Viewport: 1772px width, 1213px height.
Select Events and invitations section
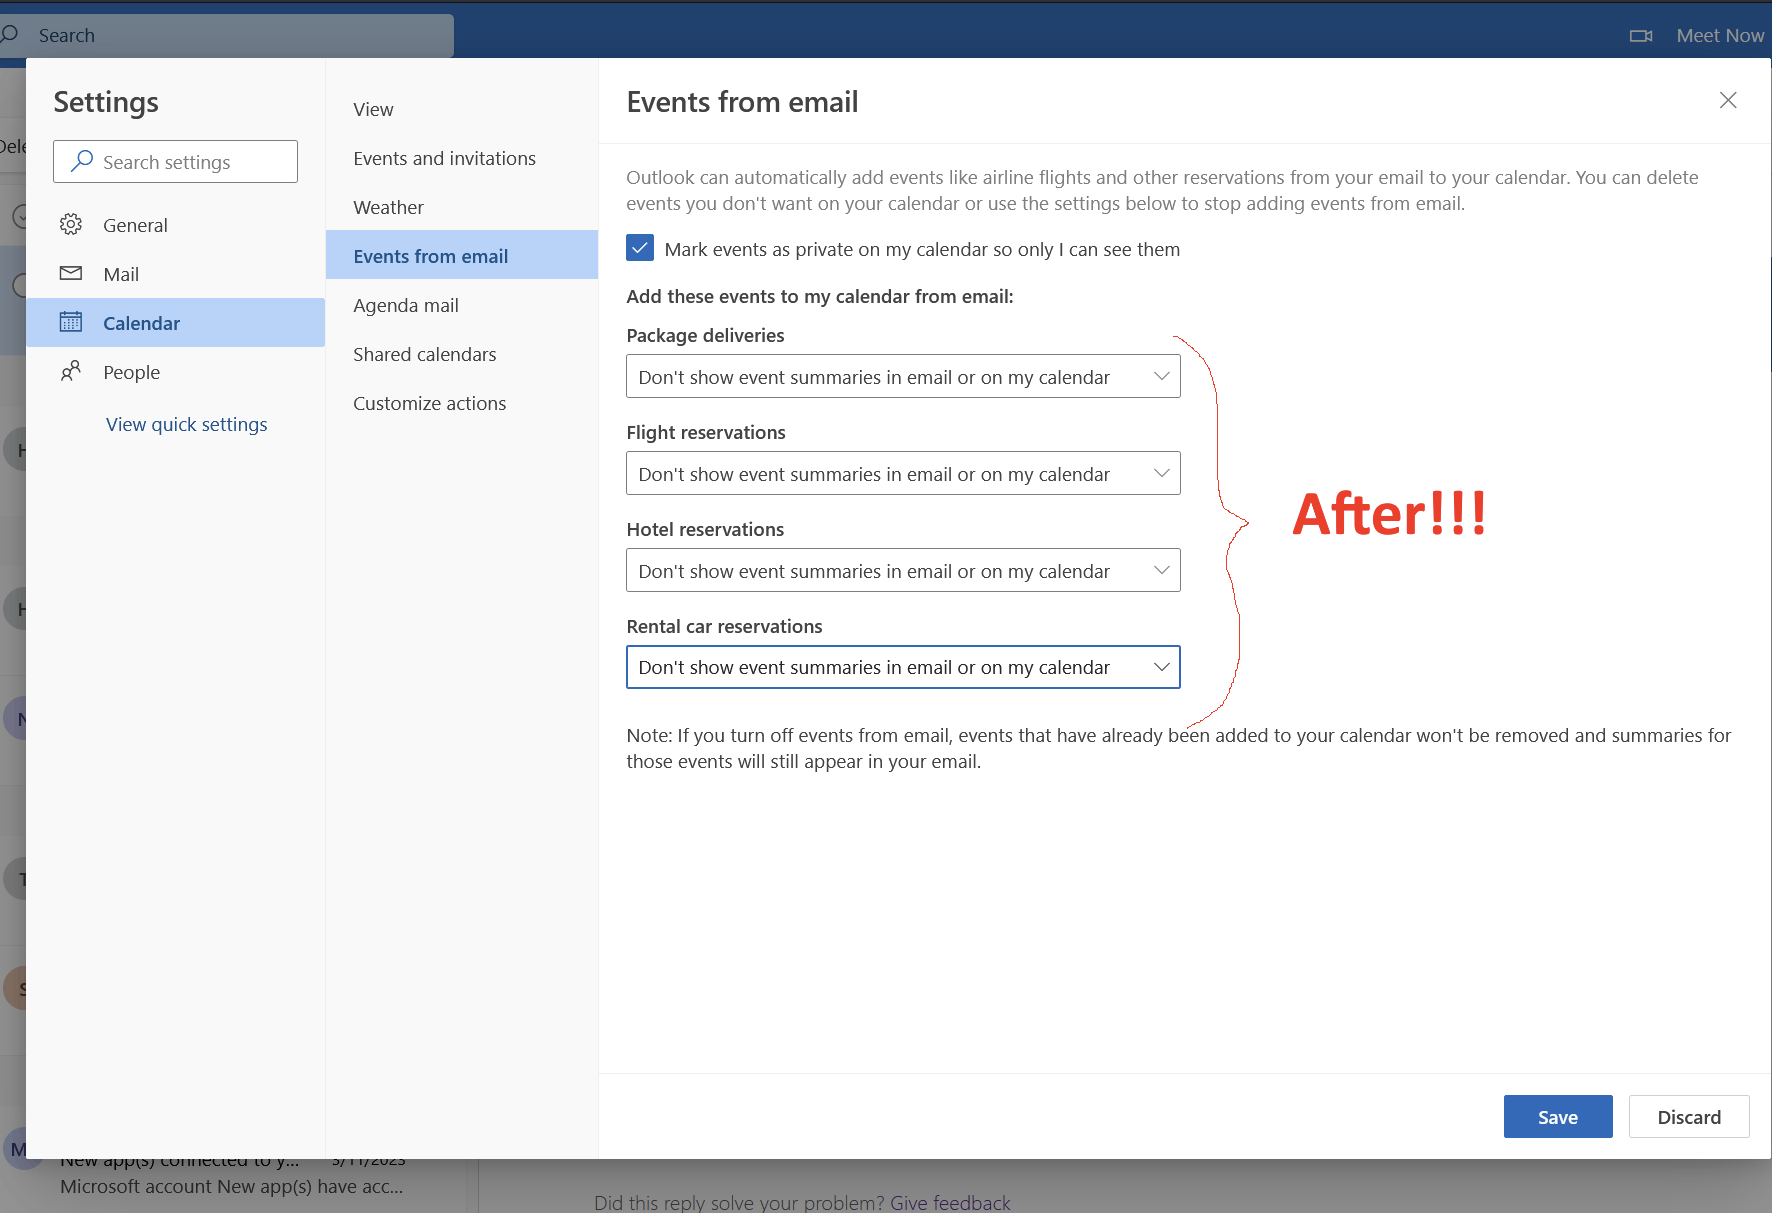pos(462,158)
